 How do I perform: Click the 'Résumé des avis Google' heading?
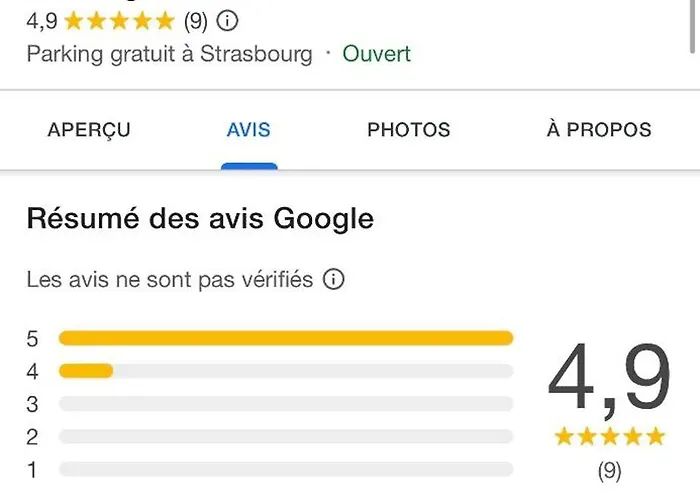[200, 218]
